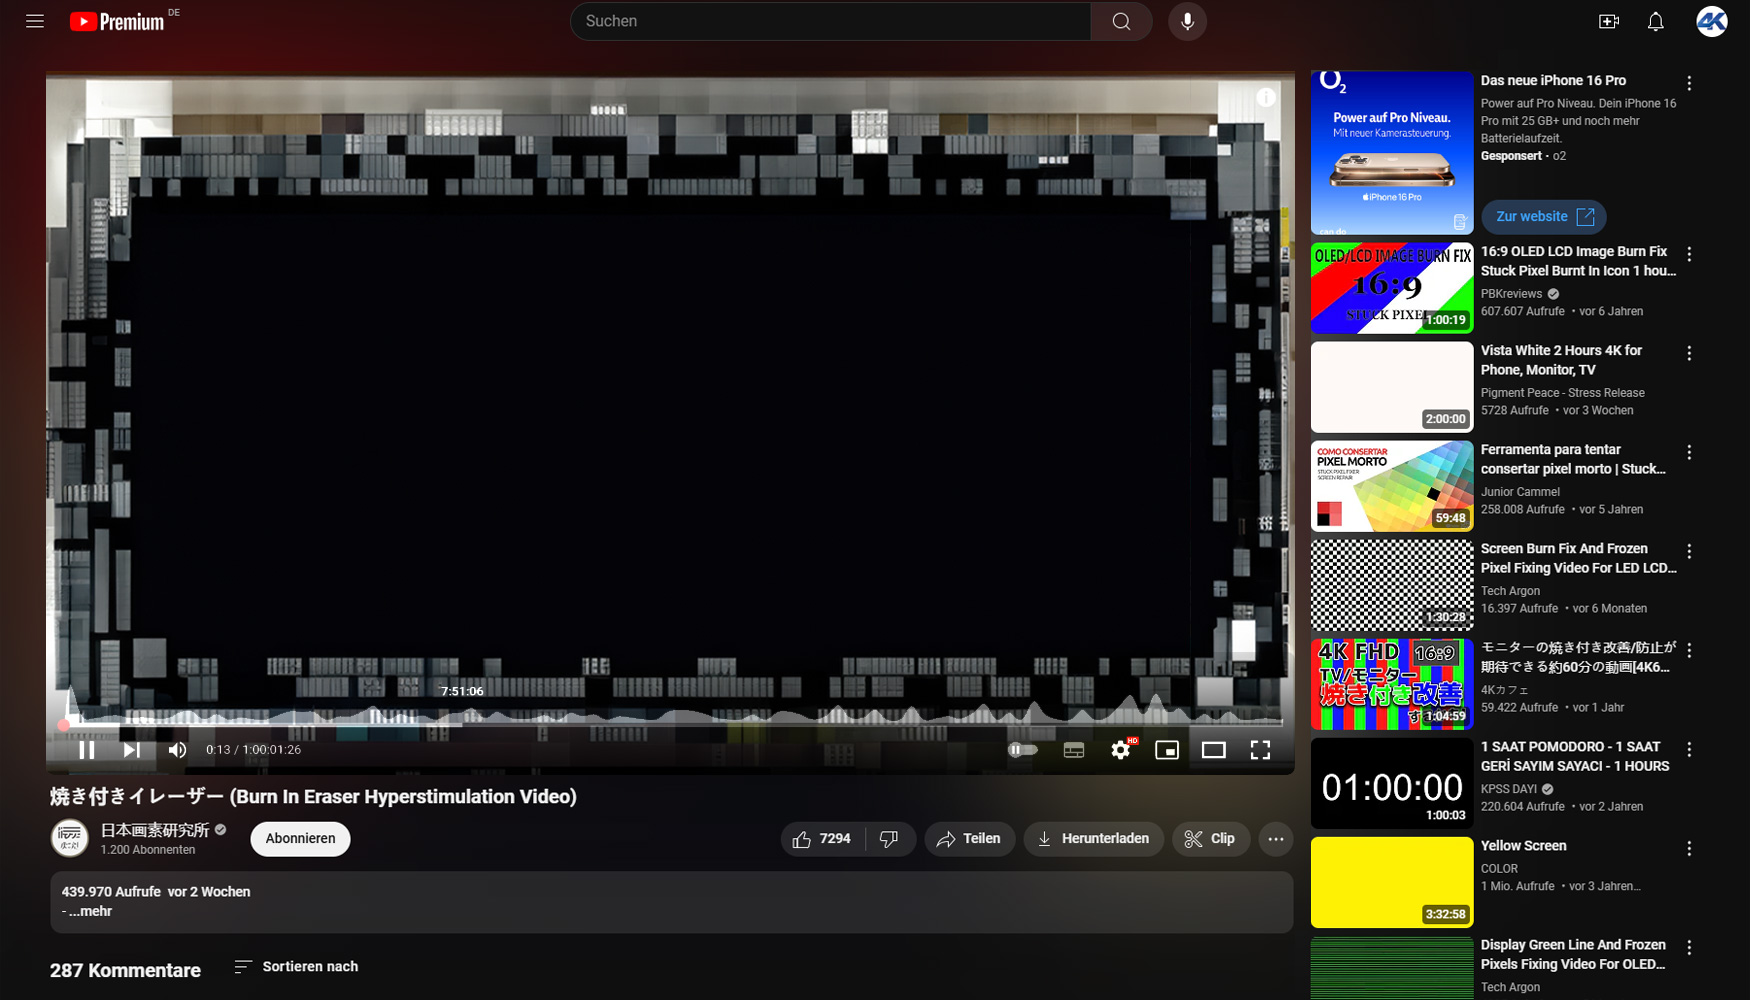1750x1000 pixels.
Task: Open the PBKreviews channel name
Action: point(1511,294)
